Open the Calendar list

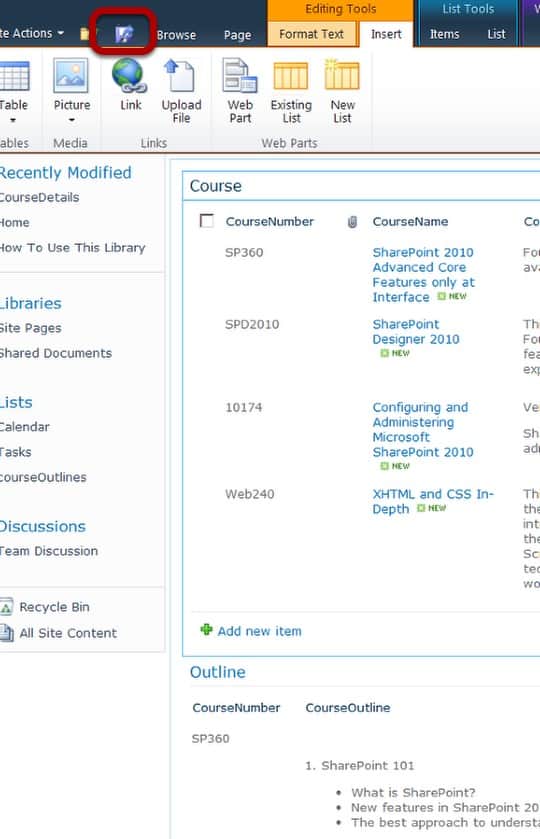[x=25, y=427]
